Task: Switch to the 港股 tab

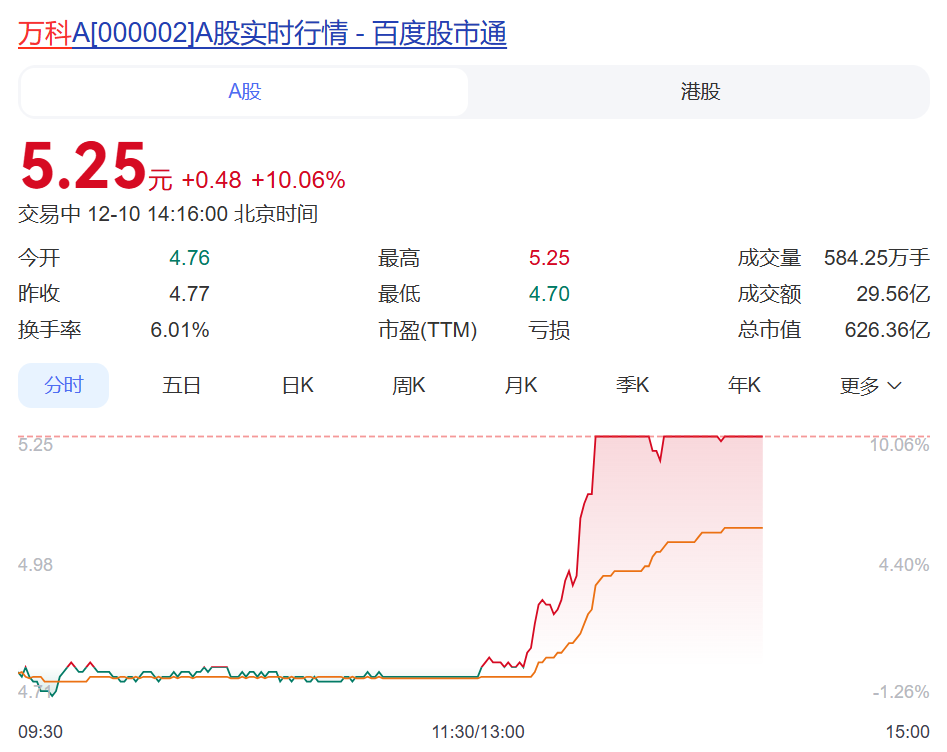Action: (700, 92)
